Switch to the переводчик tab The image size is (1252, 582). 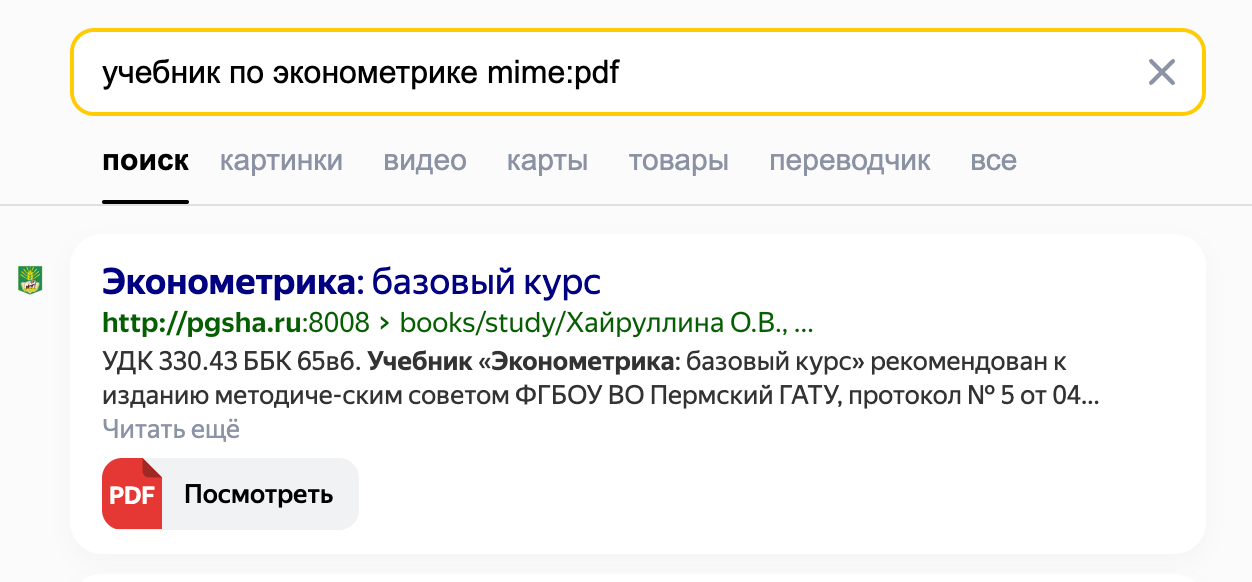pyautogui.click(x=850, y=160)
